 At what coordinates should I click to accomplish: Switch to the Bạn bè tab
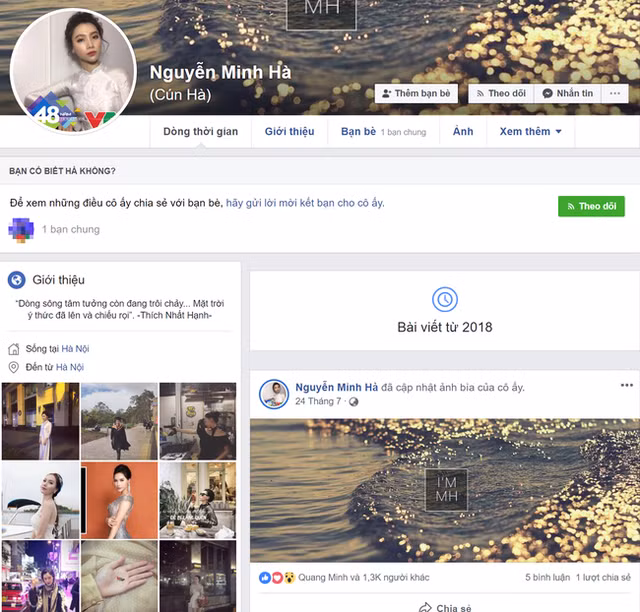point(357,132)
